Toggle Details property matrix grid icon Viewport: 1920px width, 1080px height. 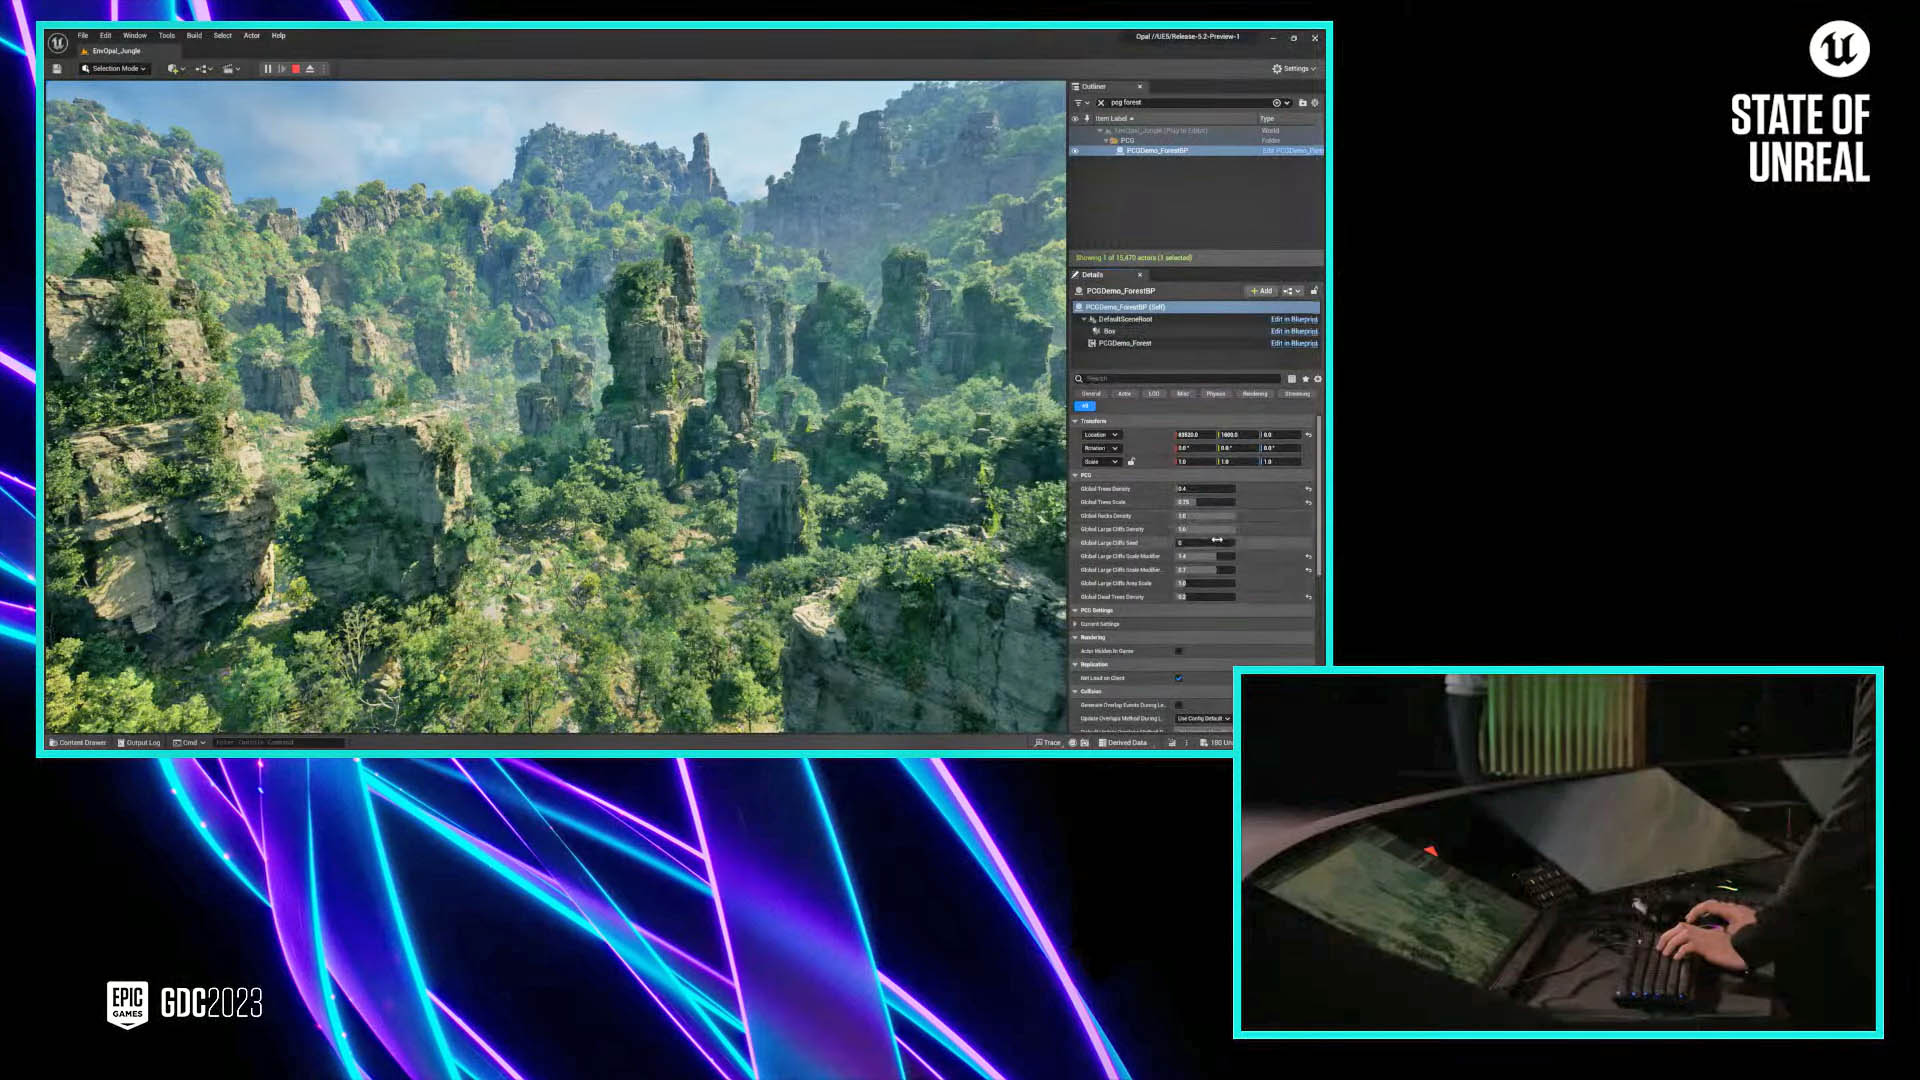point(1292,379)
